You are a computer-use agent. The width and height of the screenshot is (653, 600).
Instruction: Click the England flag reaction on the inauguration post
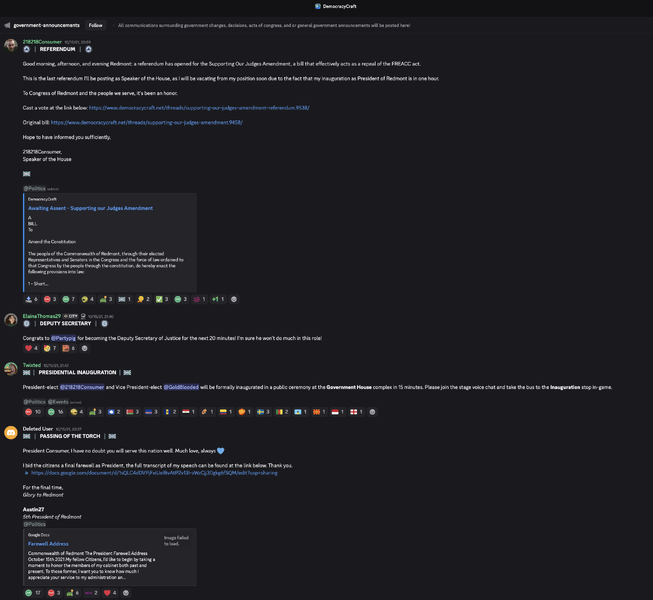click(356, 412)
